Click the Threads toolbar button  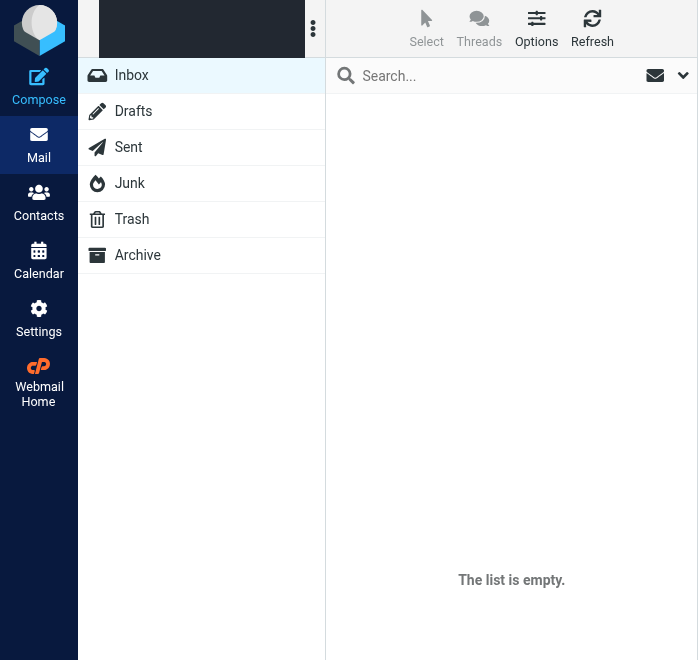tap(479, 29)
